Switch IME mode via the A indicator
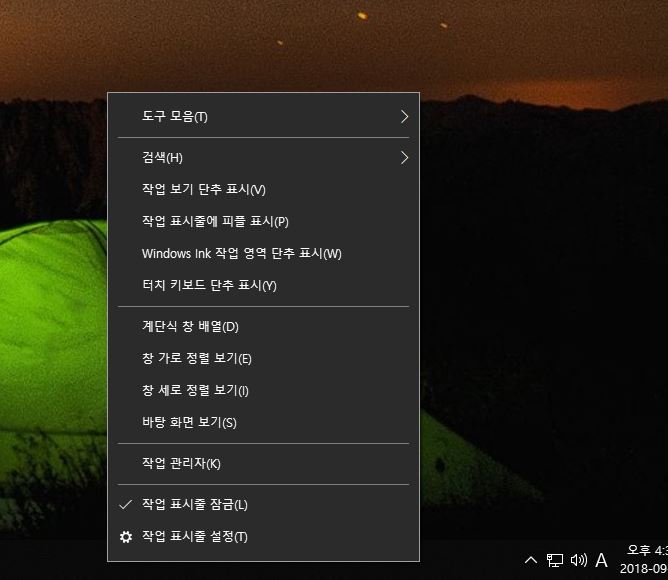 pos(602,560)
